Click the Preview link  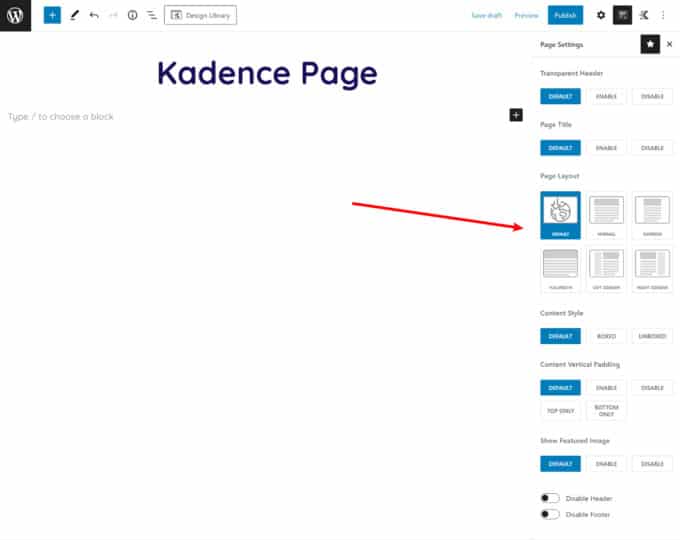pos(526,16)
